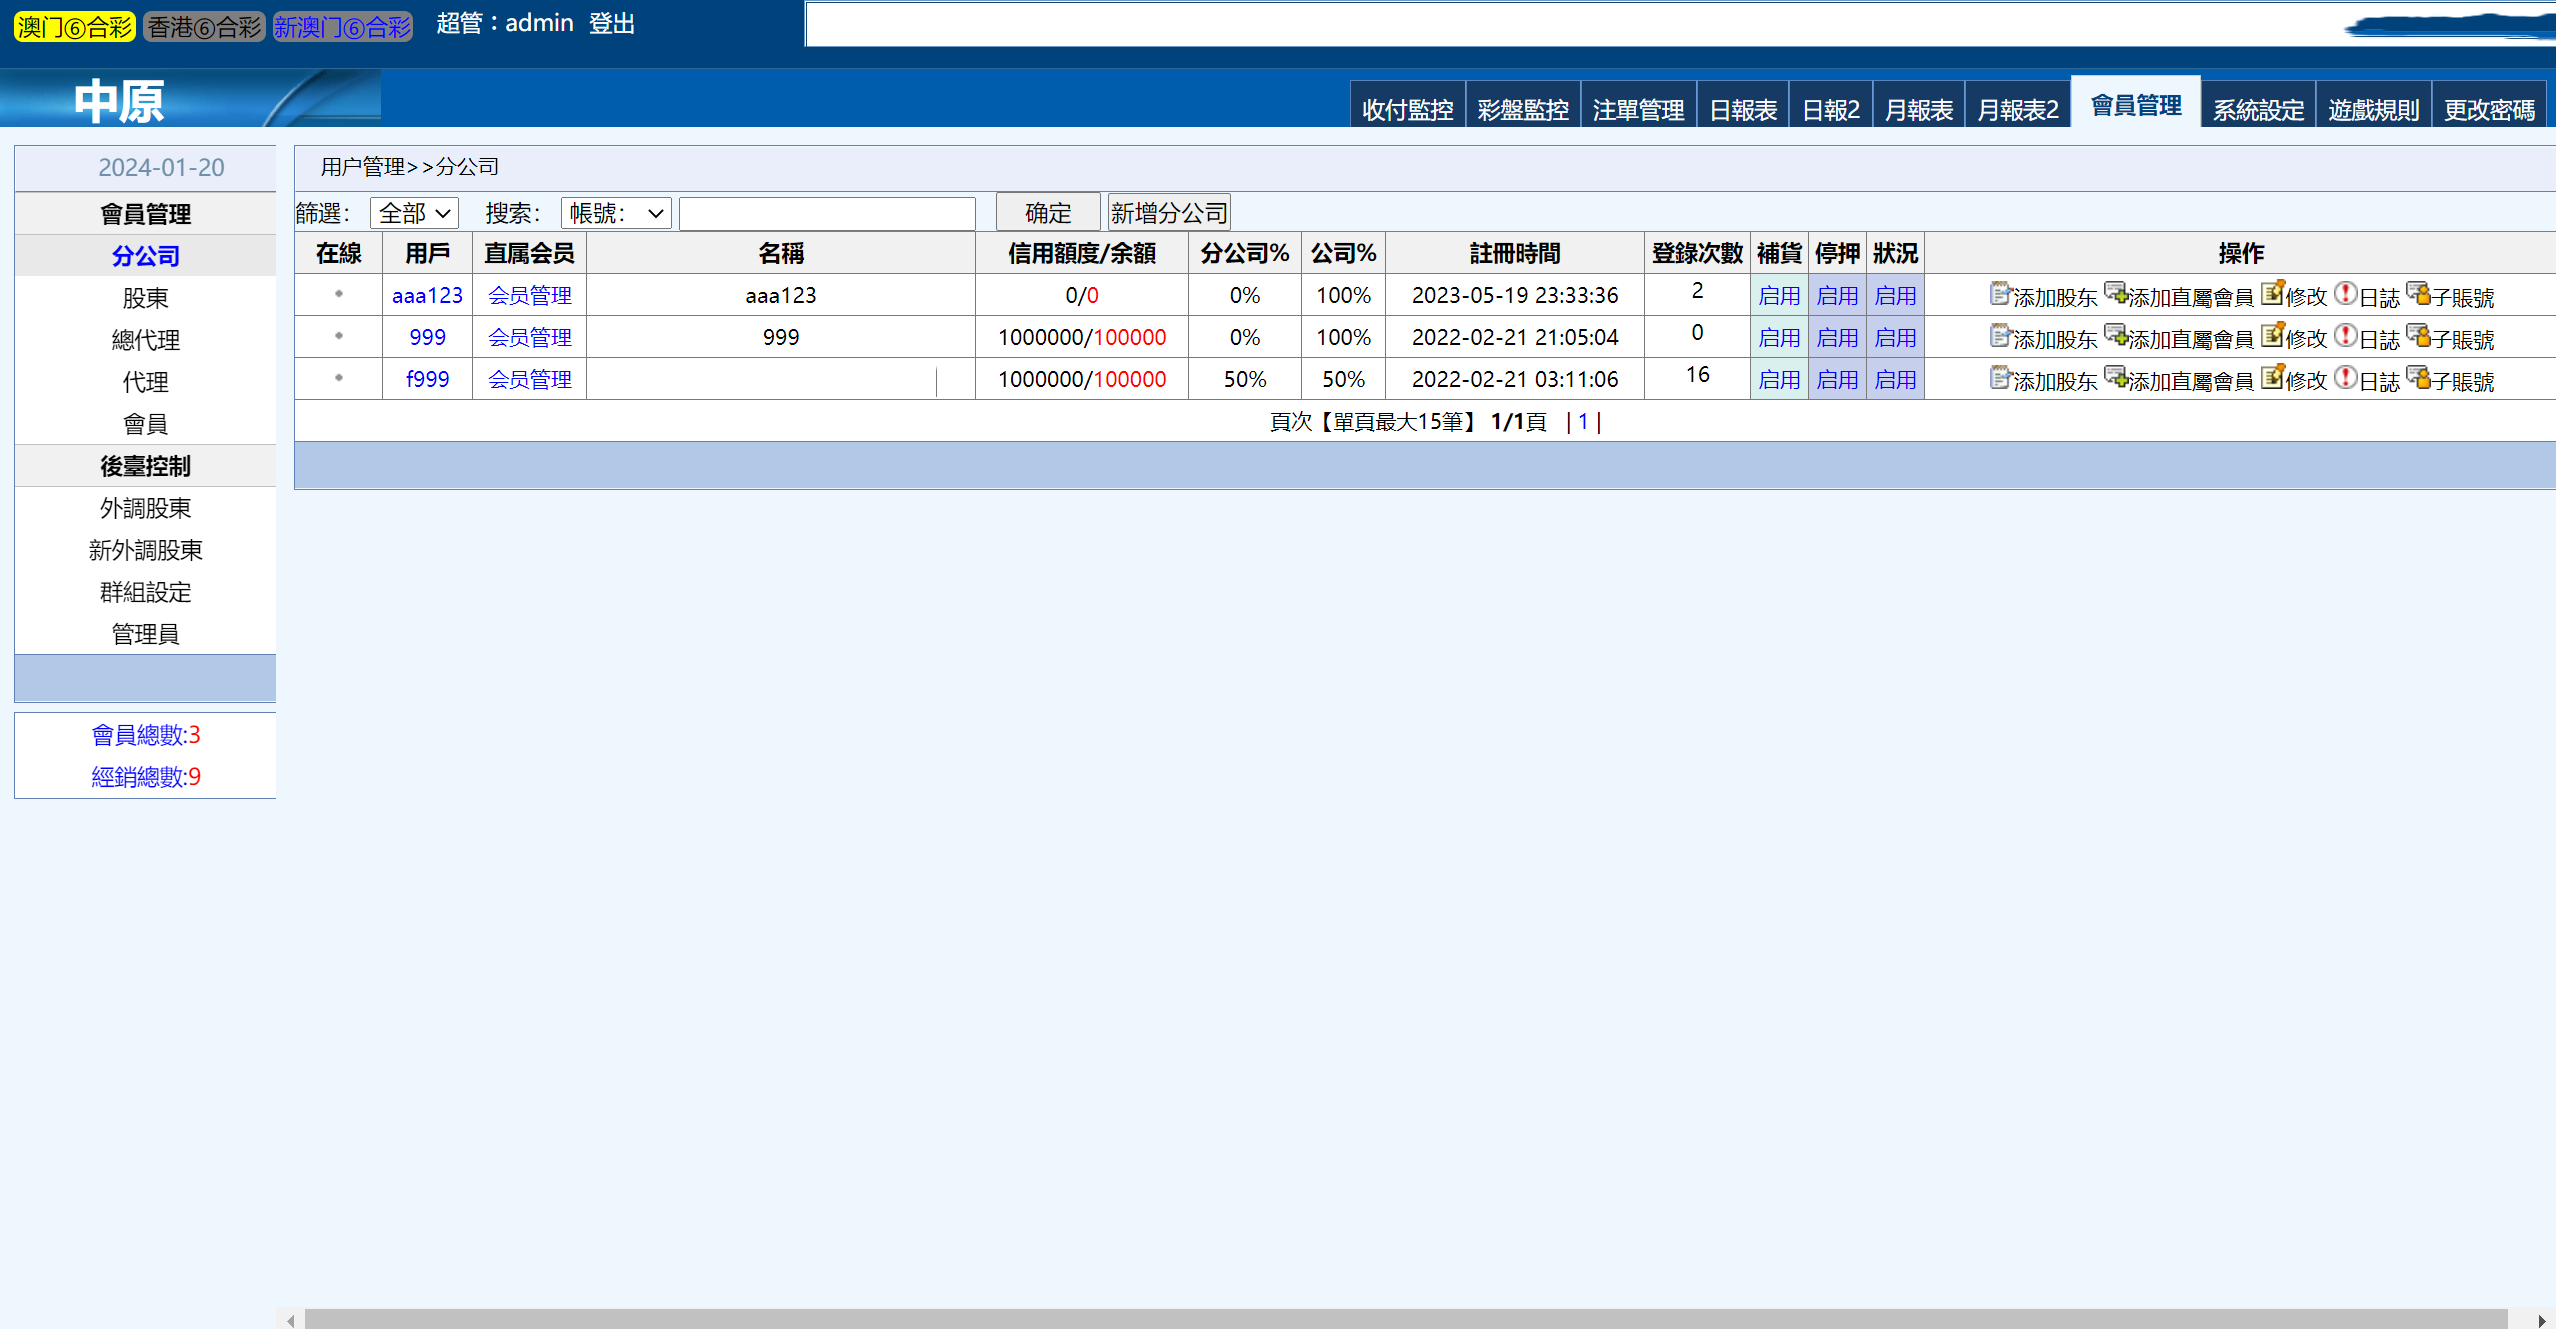Click the search text input field
This screenshot has height=1329, width=2556.
826,213
